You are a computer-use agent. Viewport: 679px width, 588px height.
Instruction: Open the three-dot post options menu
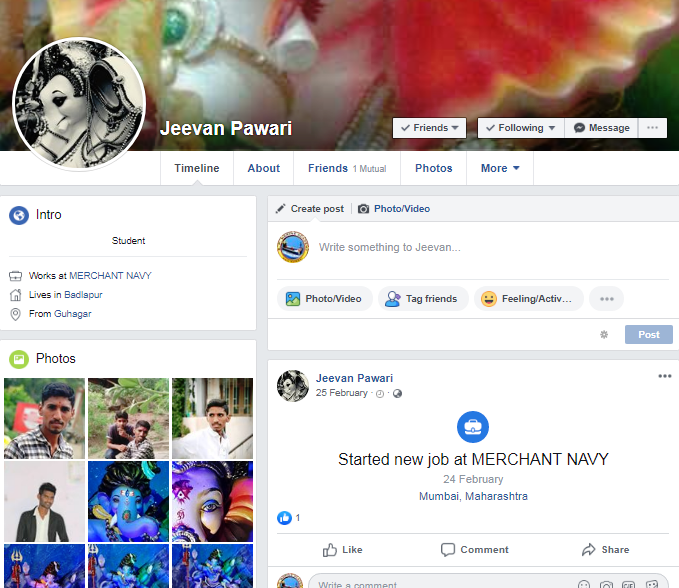click(665, 376)
